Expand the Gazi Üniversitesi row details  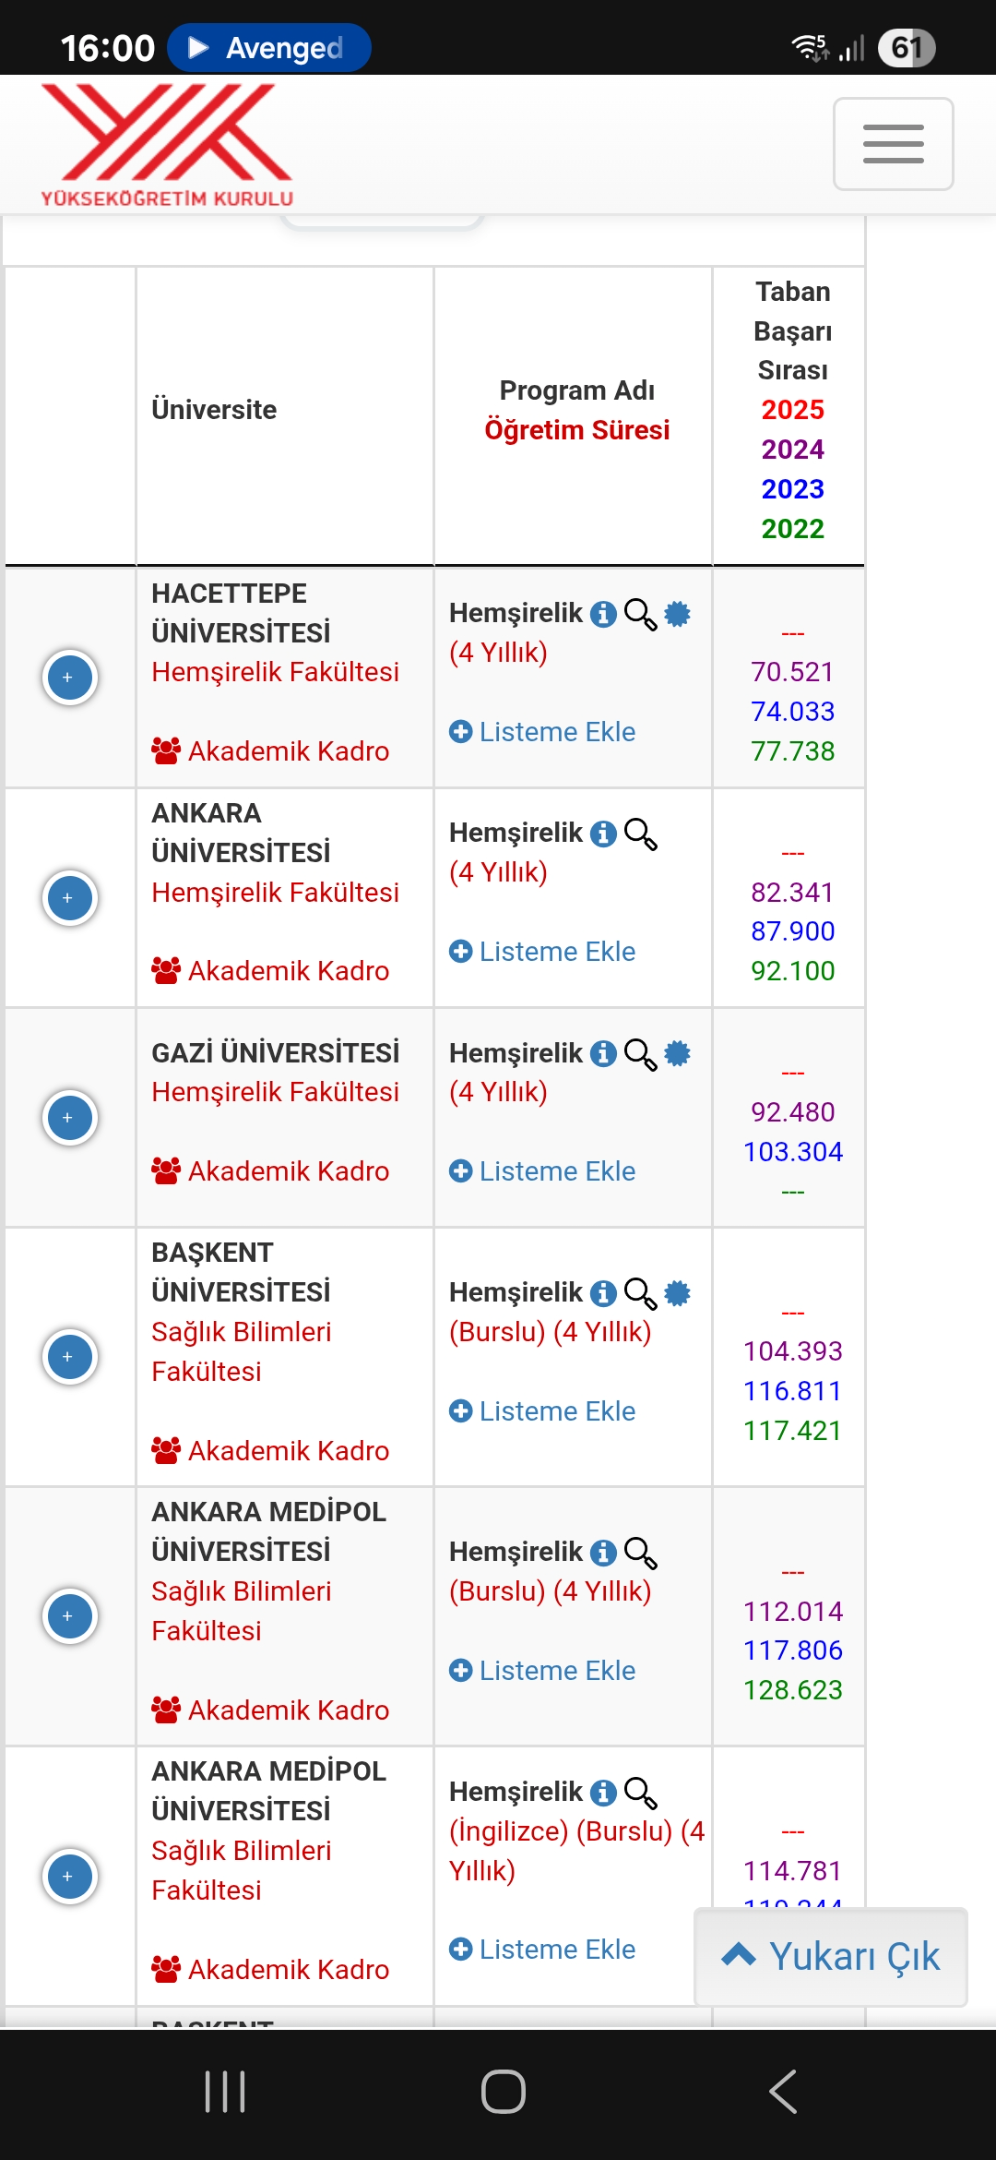[69, 1118]
